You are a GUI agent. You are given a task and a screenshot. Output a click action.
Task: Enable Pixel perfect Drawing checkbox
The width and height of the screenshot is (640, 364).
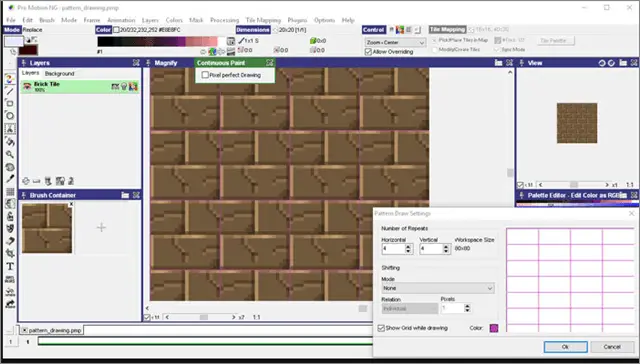point(205,75)
